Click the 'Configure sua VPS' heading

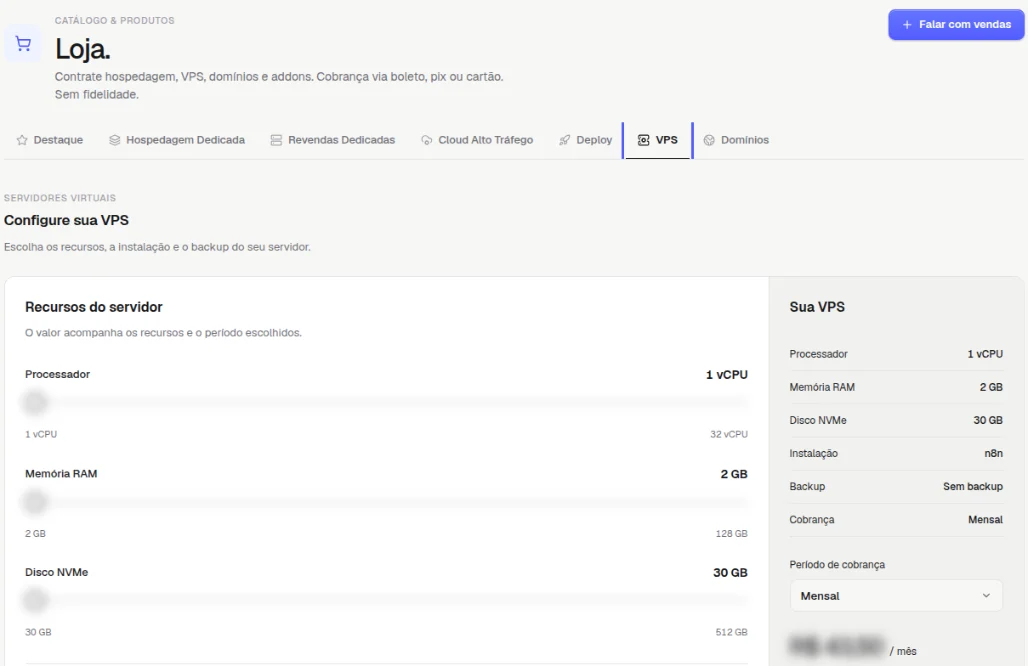point(66,220)
